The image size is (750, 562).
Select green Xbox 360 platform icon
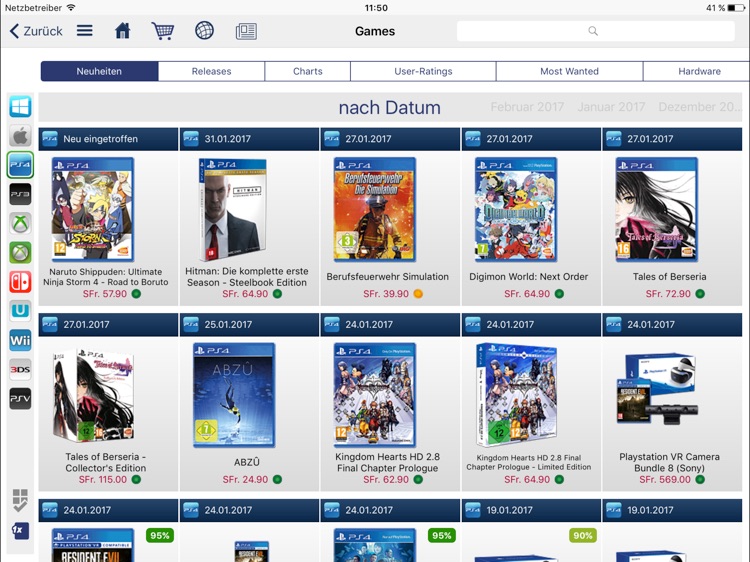[20, 253]
